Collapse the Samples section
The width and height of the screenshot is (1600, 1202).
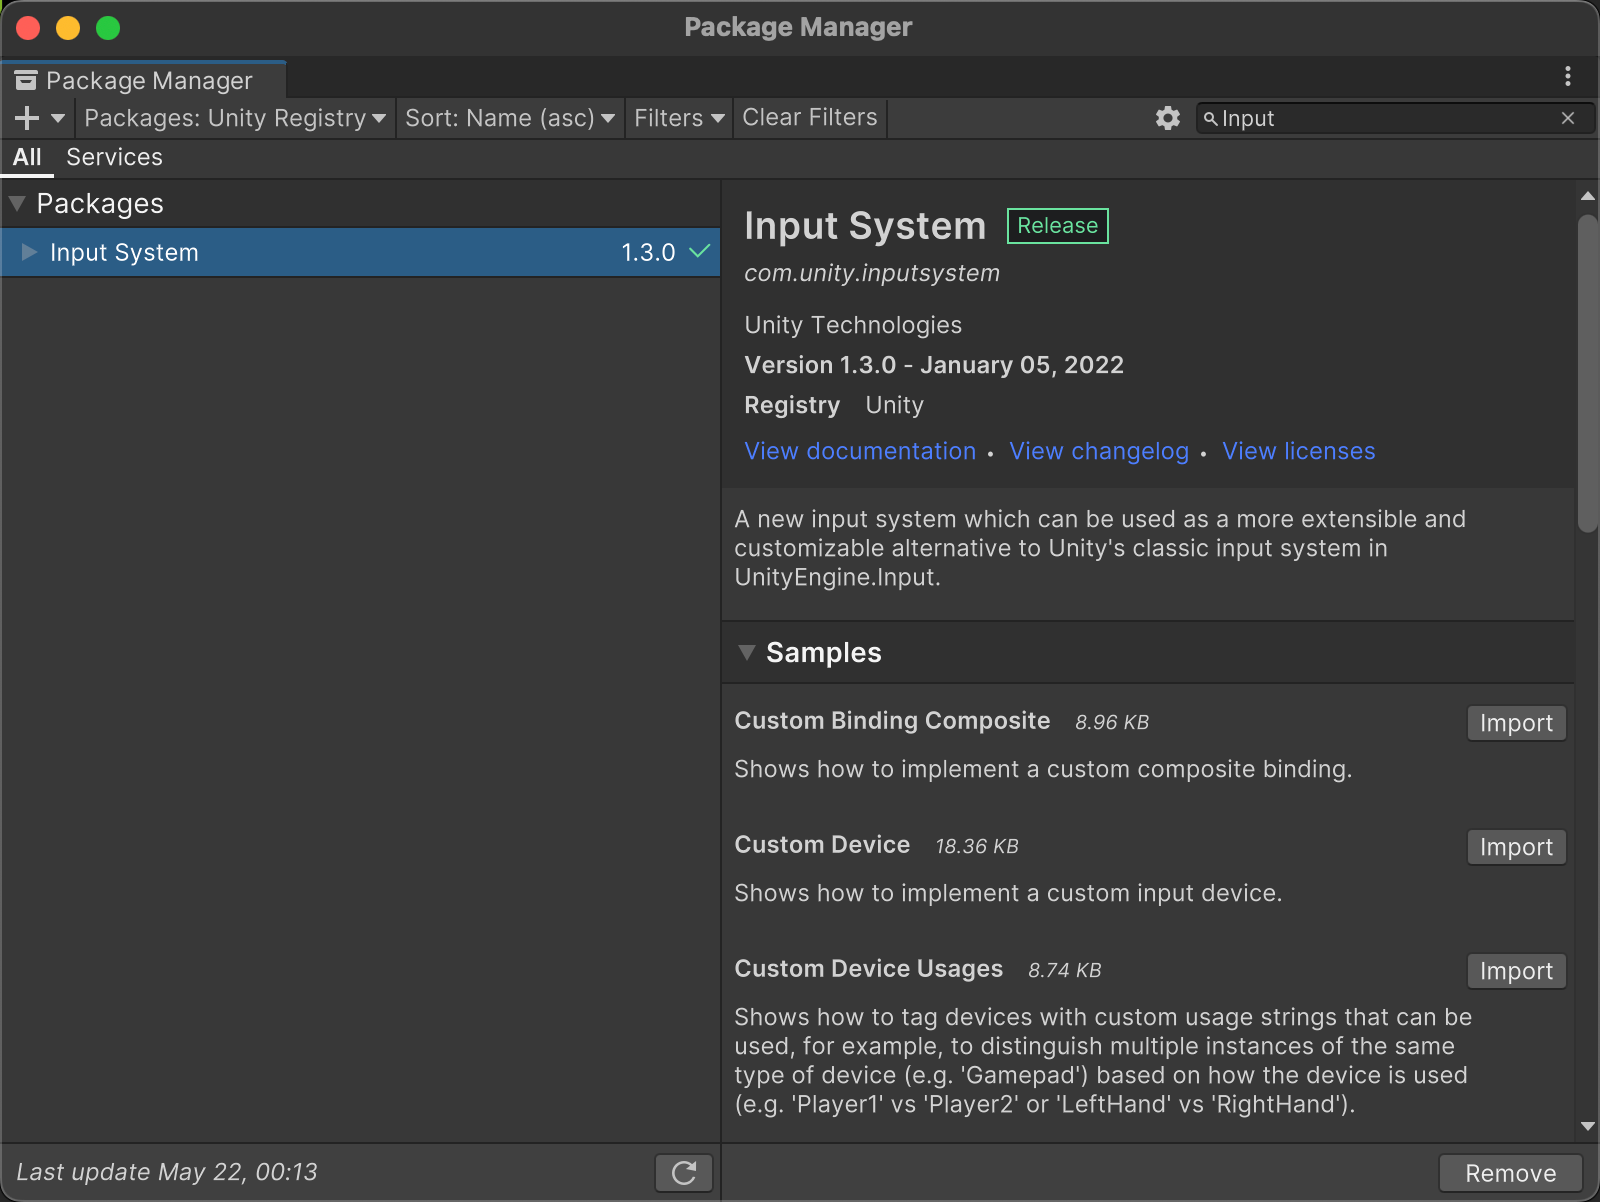click(746, 652)
